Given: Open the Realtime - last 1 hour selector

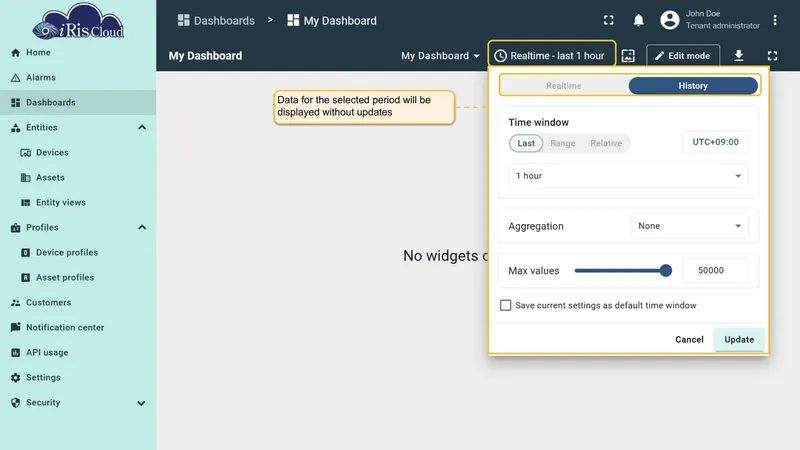Looking at the screenshot, I should (552, 56).
